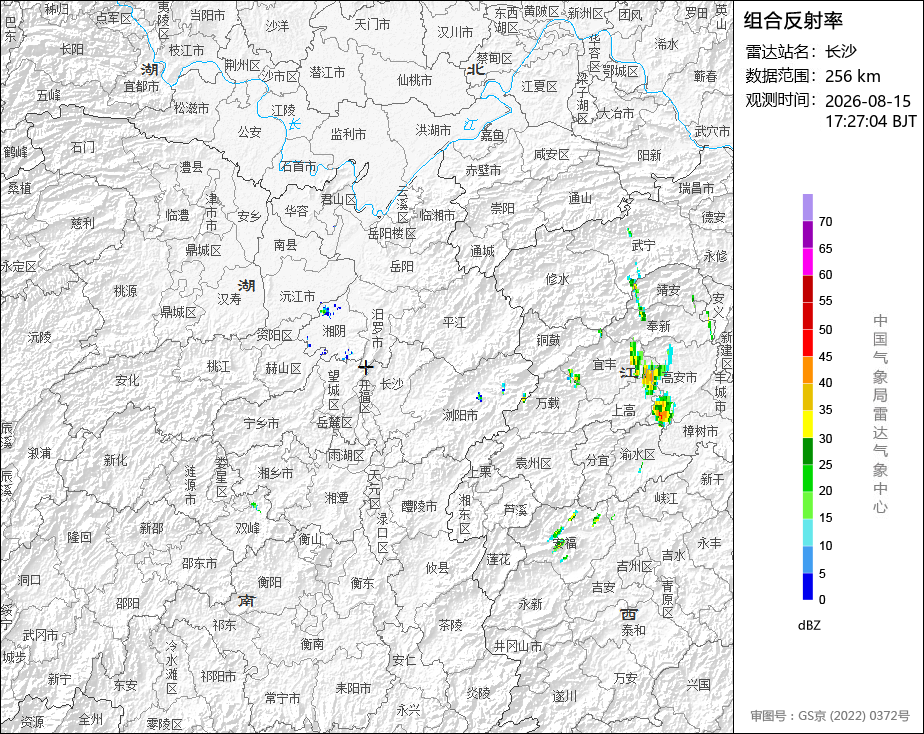Click the blue 0 dBZ legend color

[808, 587]
